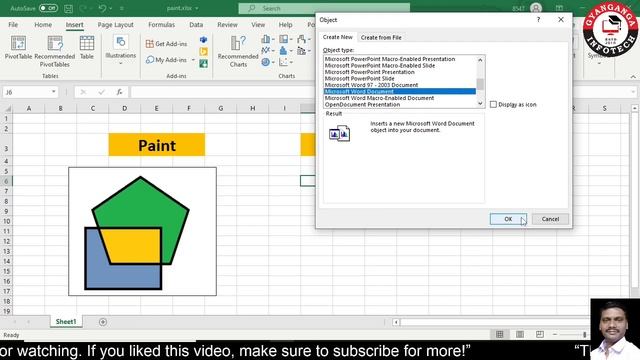
Task: Adjust the zoom slider in status bar
Action: pyautogui.click(x=584, y=334)
